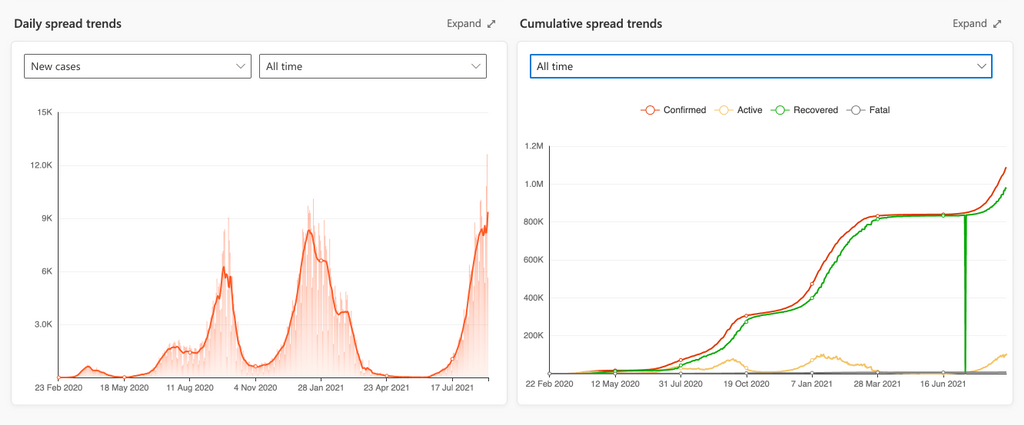The width and height of the screenshot is (1024, 425).
Task: Click the 19 Oct 2020 marker on Confirmed line
Action: (746, 316)
